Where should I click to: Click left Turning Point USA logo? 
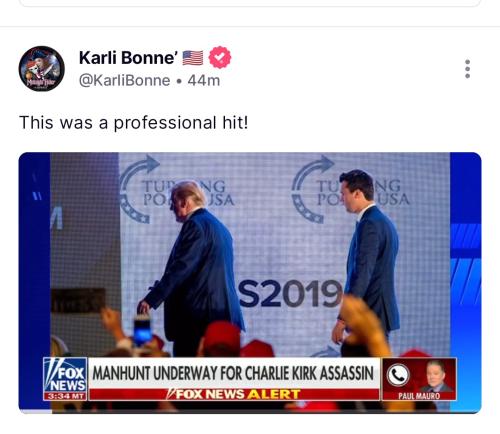177,191
